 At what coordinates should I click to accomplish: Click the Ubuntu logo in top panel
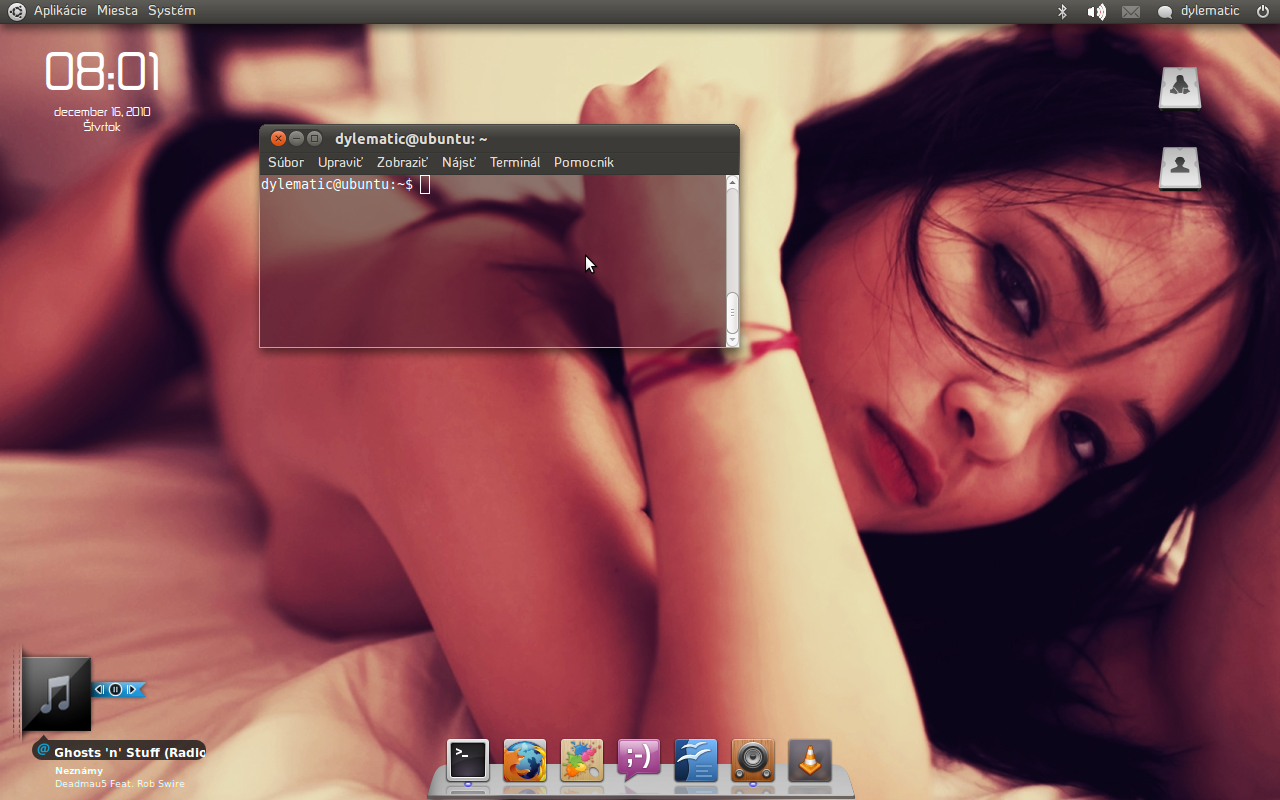(x=17, y=11)
